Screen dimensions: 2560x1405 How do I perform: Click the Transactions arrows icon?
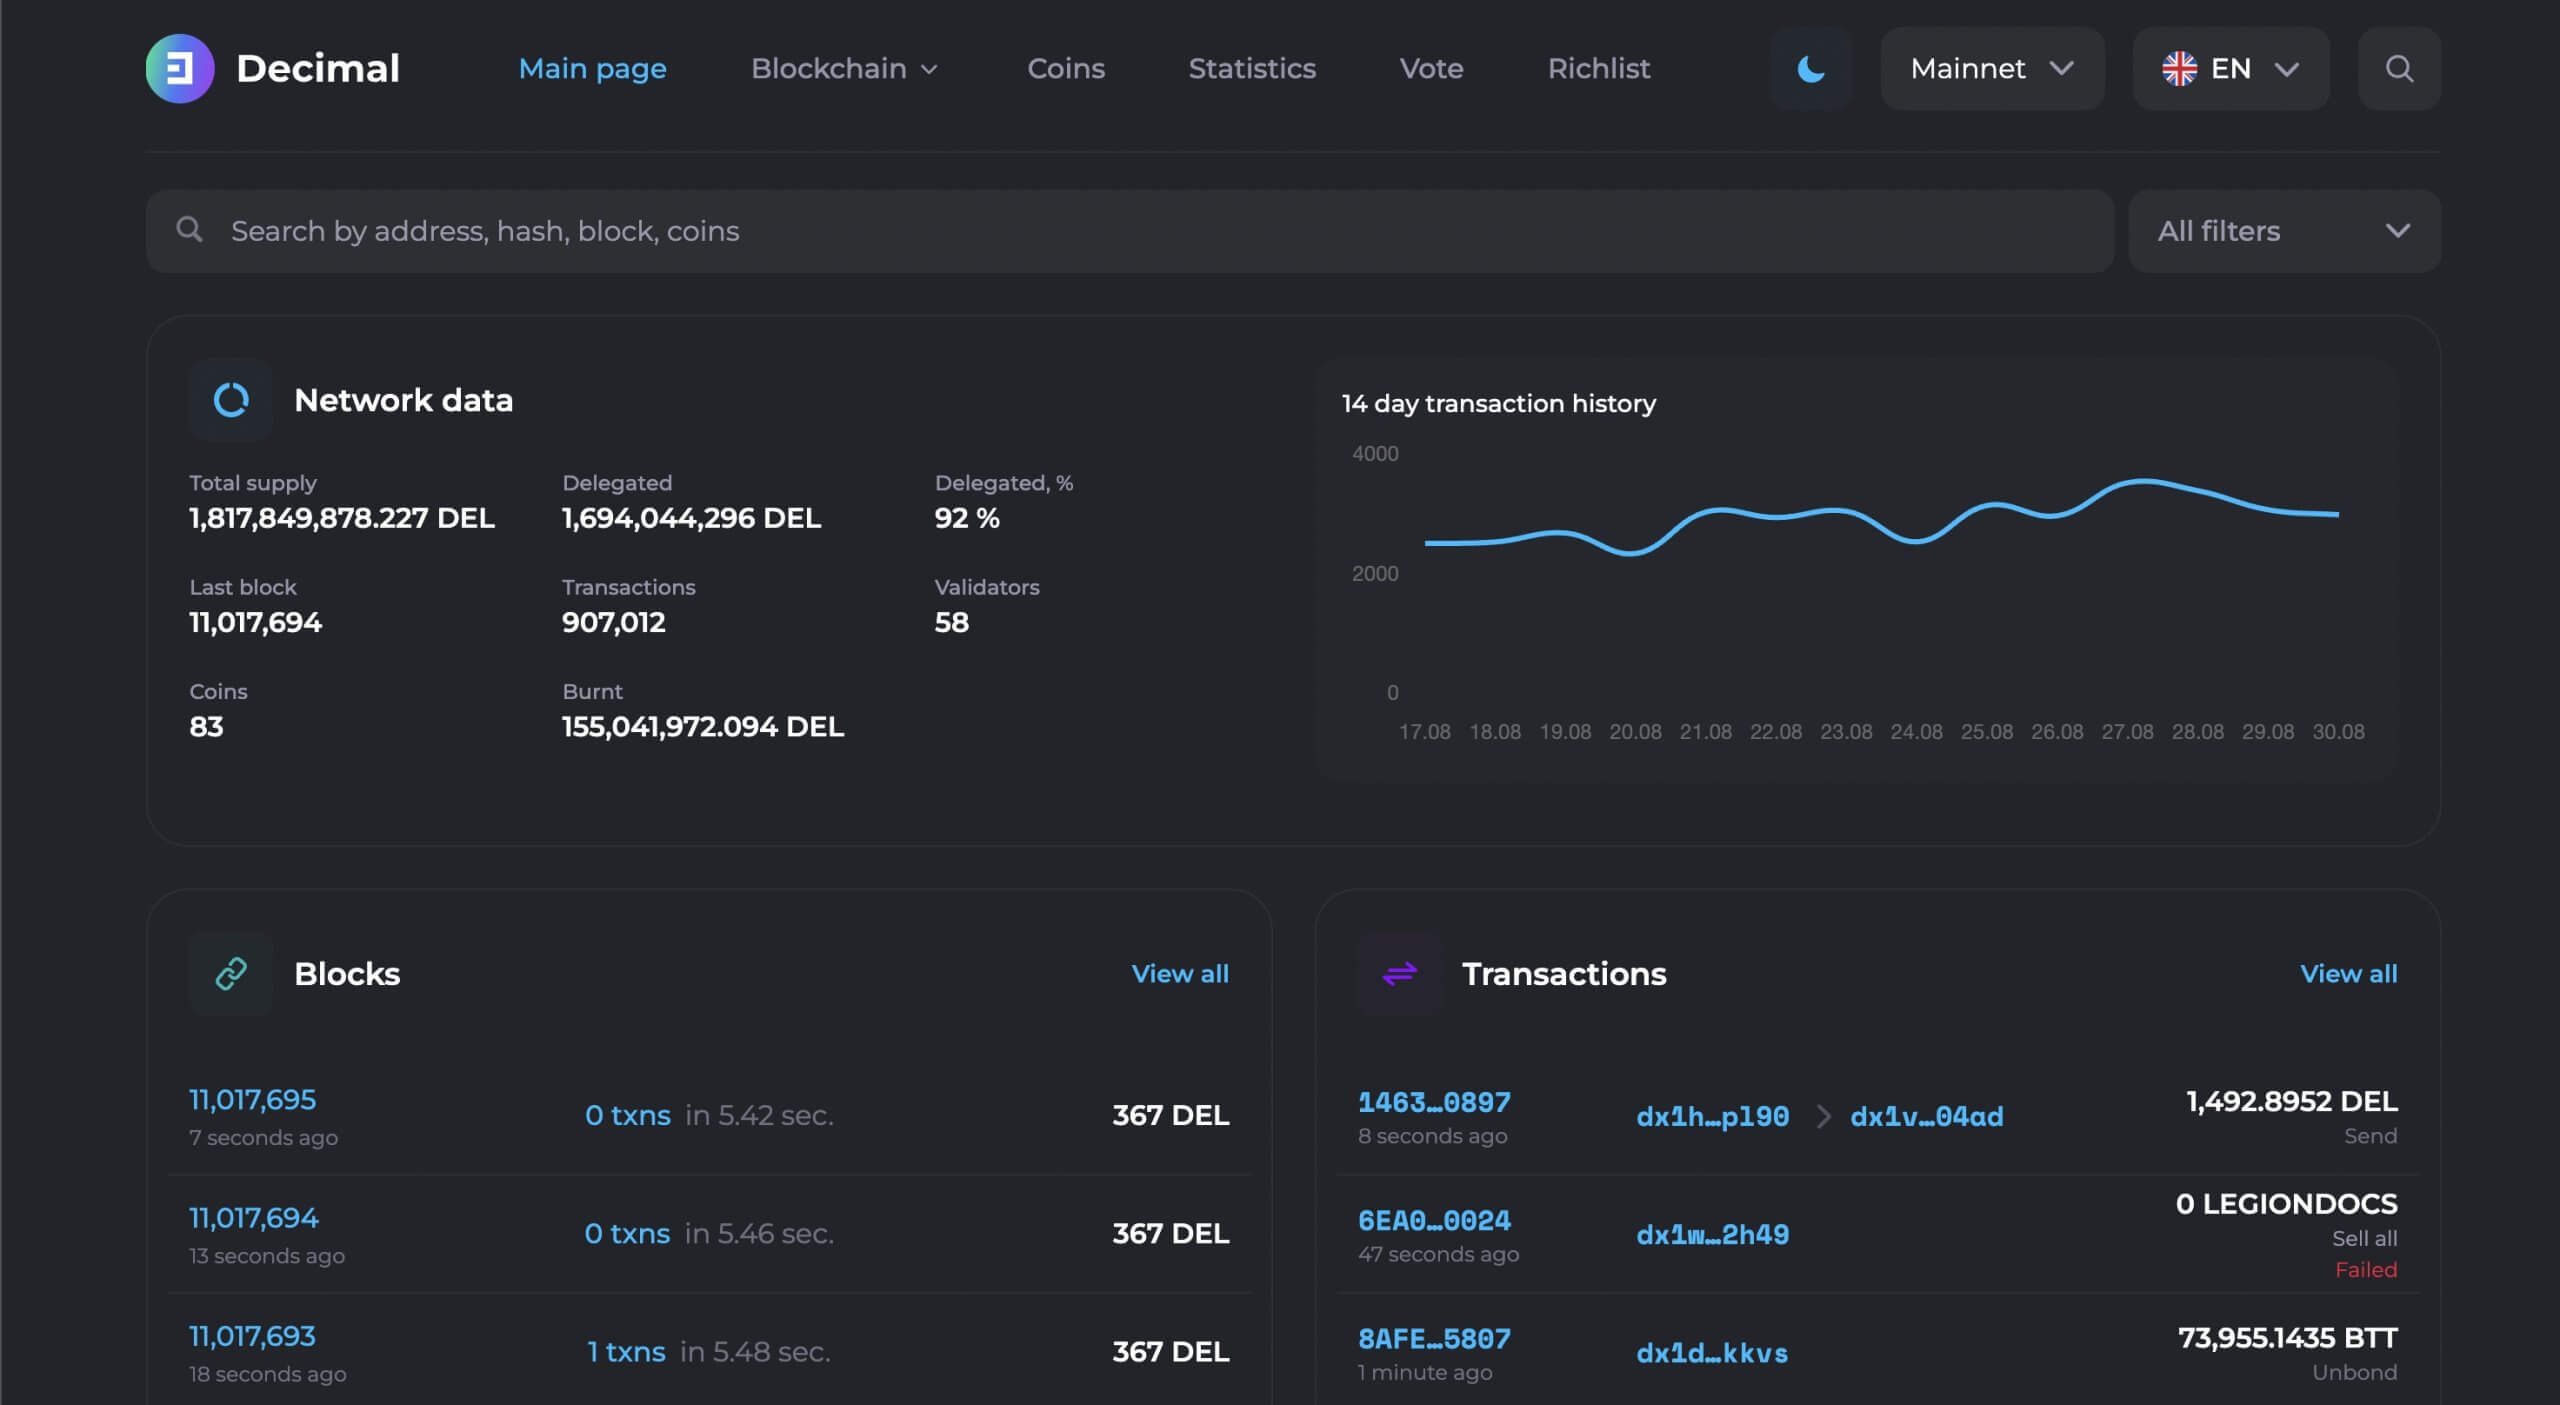1399,973
